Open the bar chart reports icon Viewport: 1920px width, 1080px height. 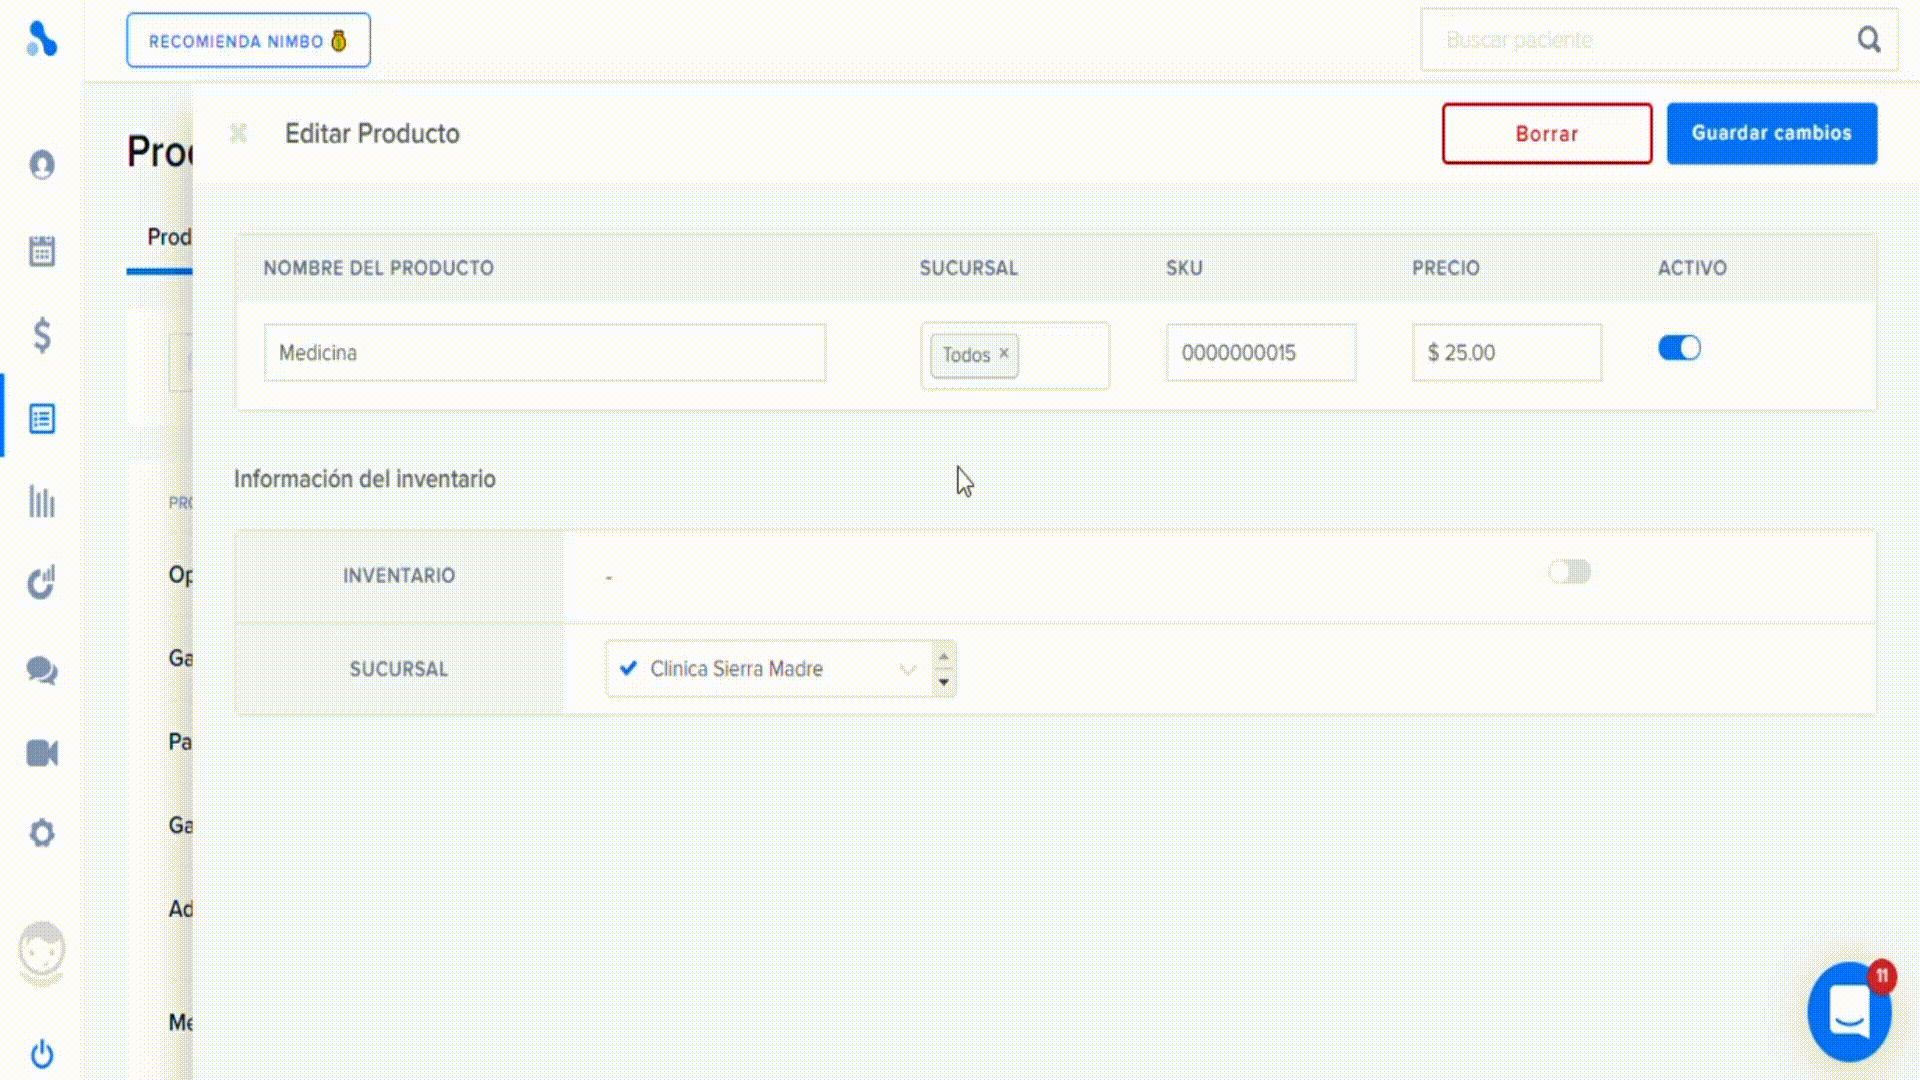(42, 502)
